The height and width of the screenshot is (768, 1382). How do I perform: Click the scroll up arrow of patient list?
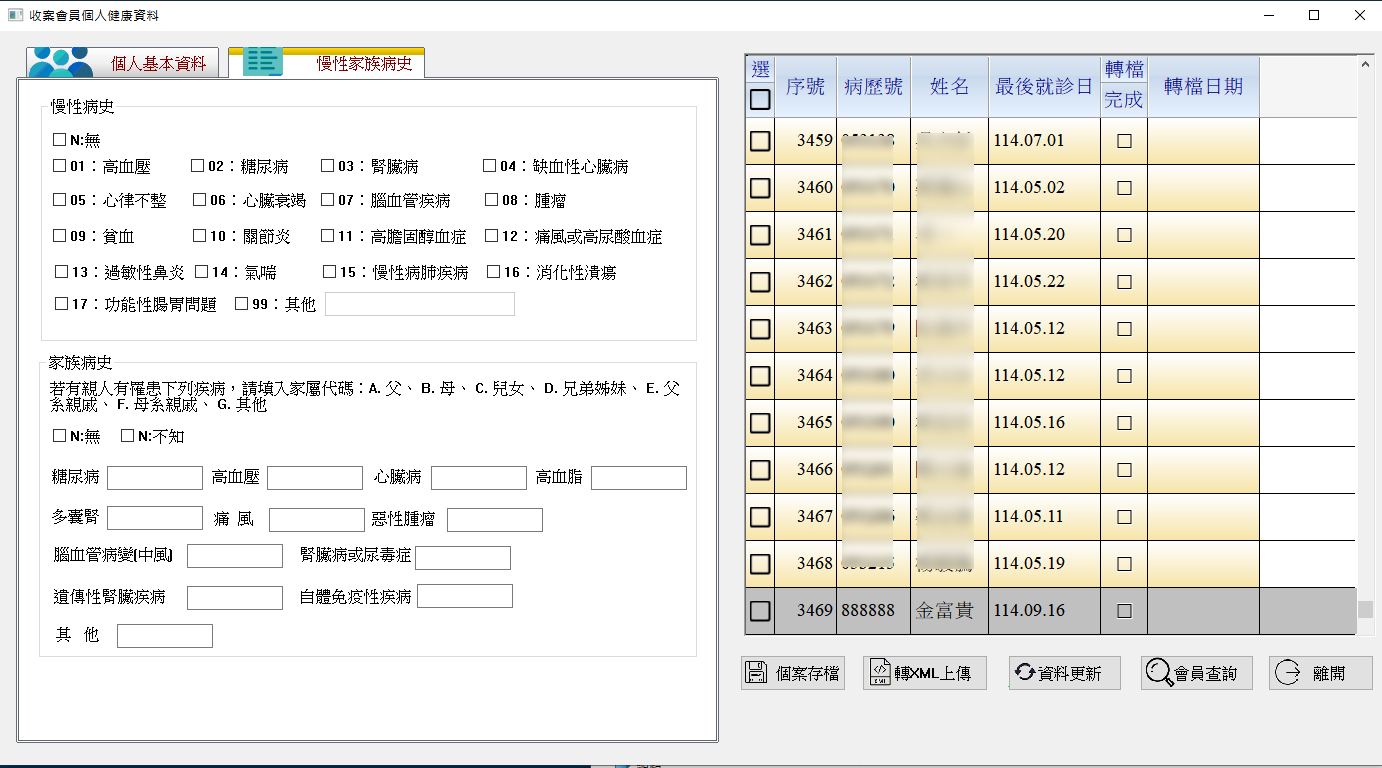pyautogui.click(x=1366, y=65)
